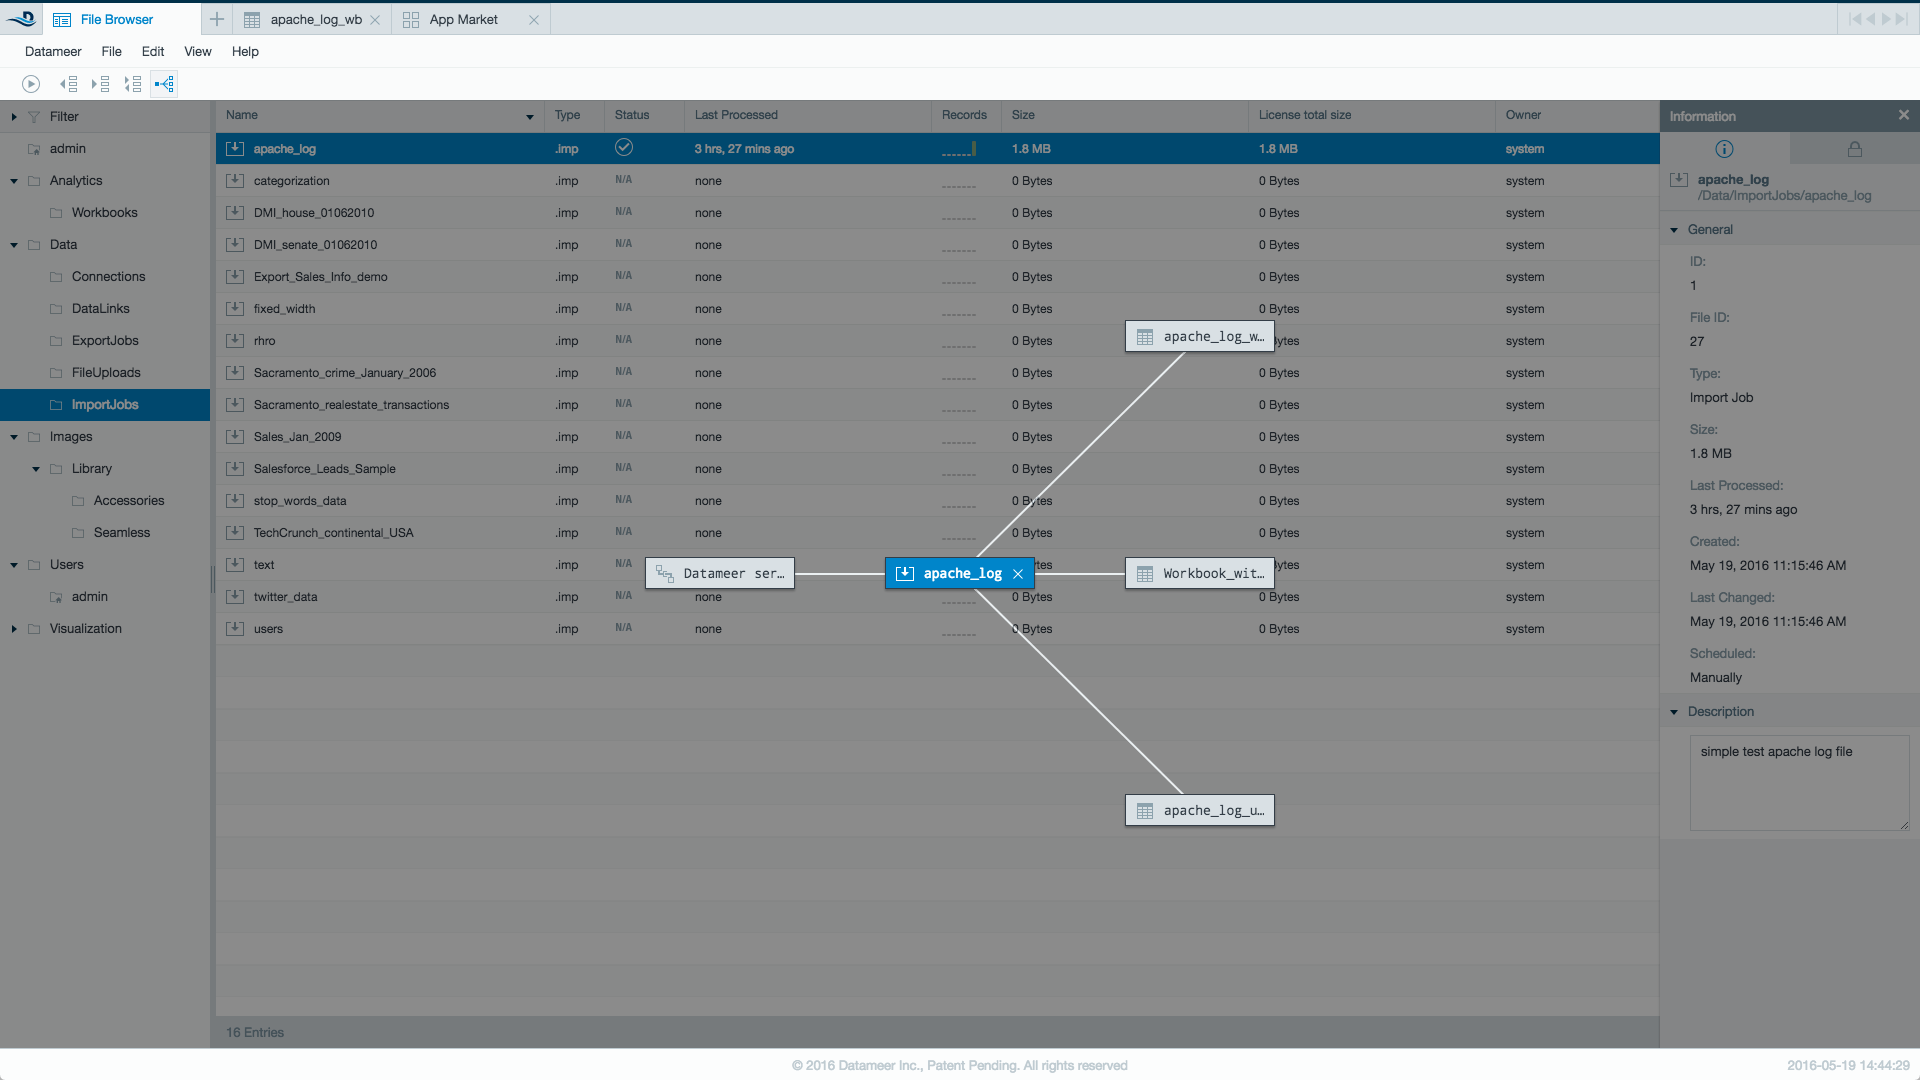Close the apache_log node in graph

tap(1018, 574)
